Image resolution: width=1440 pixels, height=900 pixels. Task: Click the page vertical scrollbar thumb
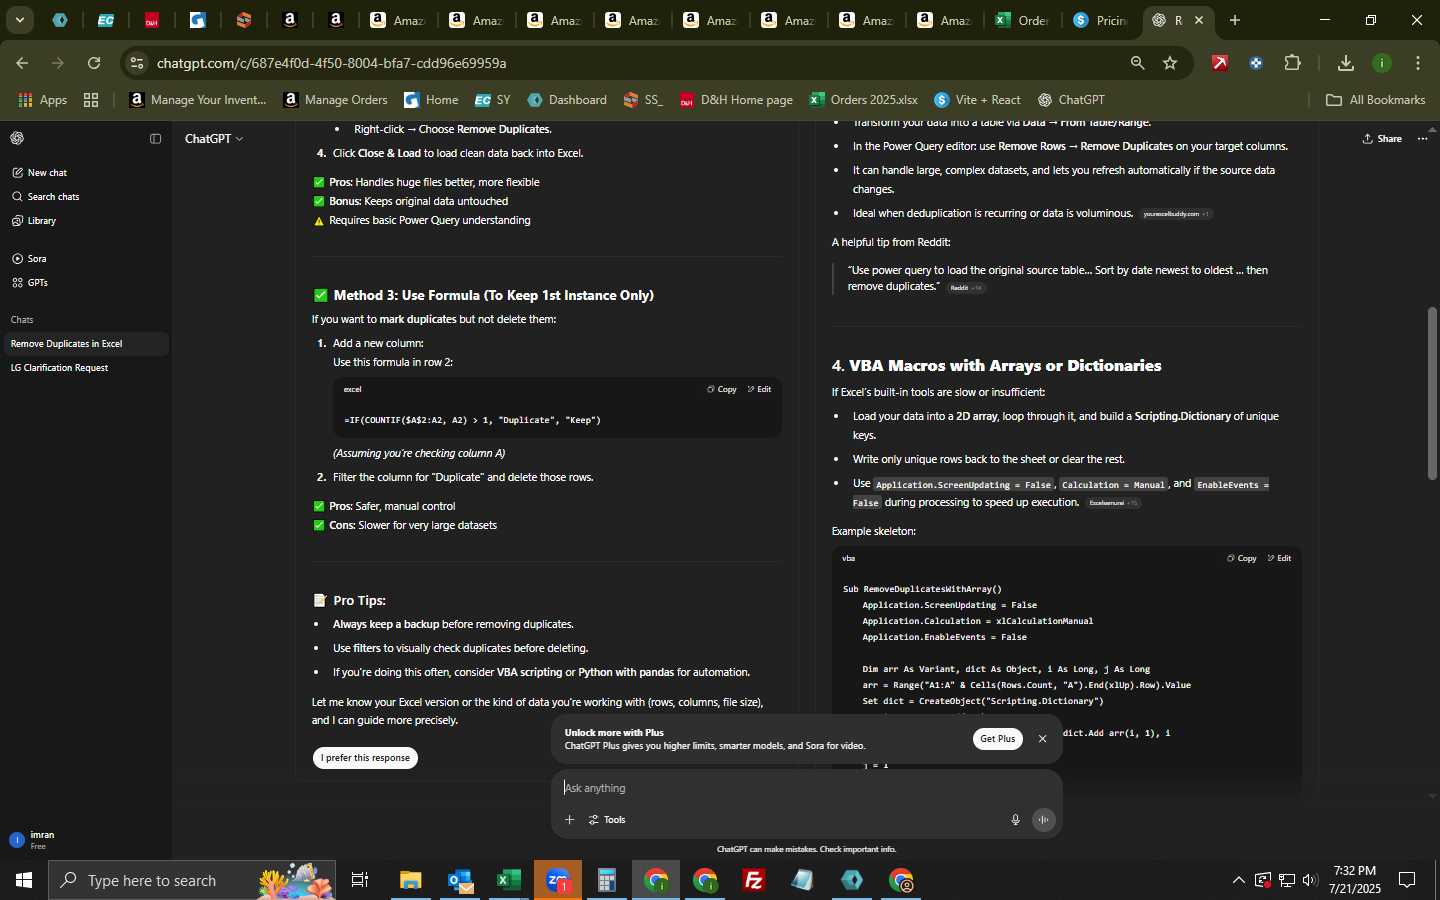(x=1432, y=392)
